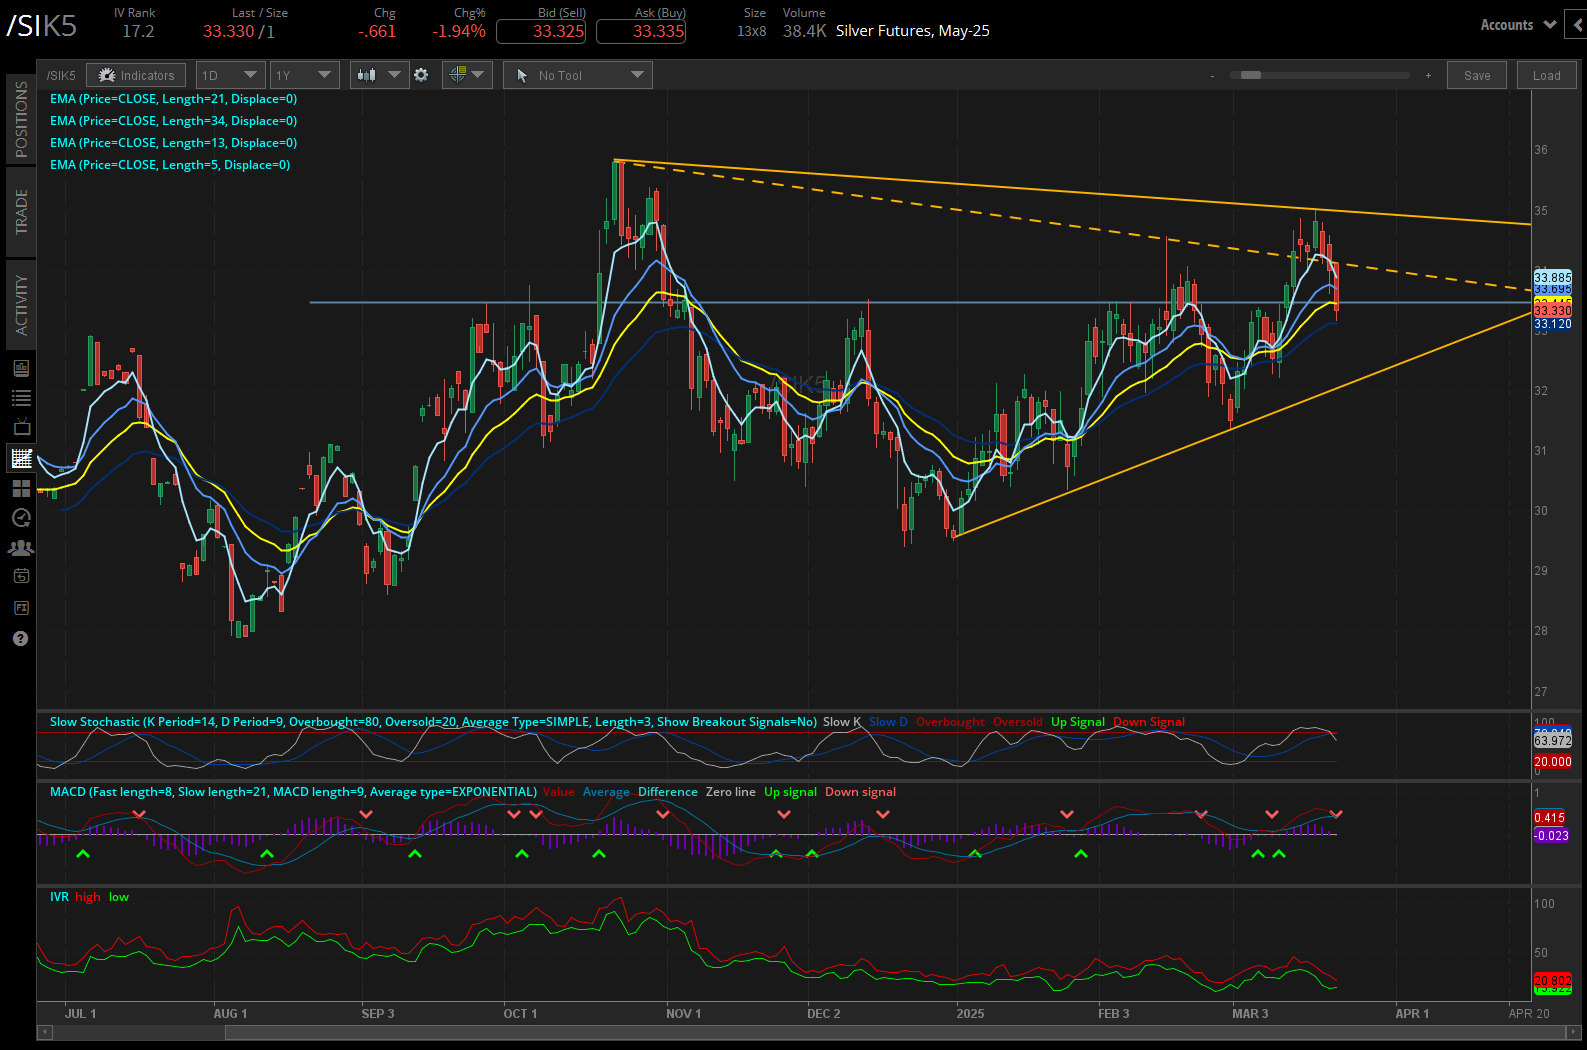Click the Bid (Sell) 33.325 price button
Image resolution: width=1587 pixels, height=1050 pixels.
point(541,31)
